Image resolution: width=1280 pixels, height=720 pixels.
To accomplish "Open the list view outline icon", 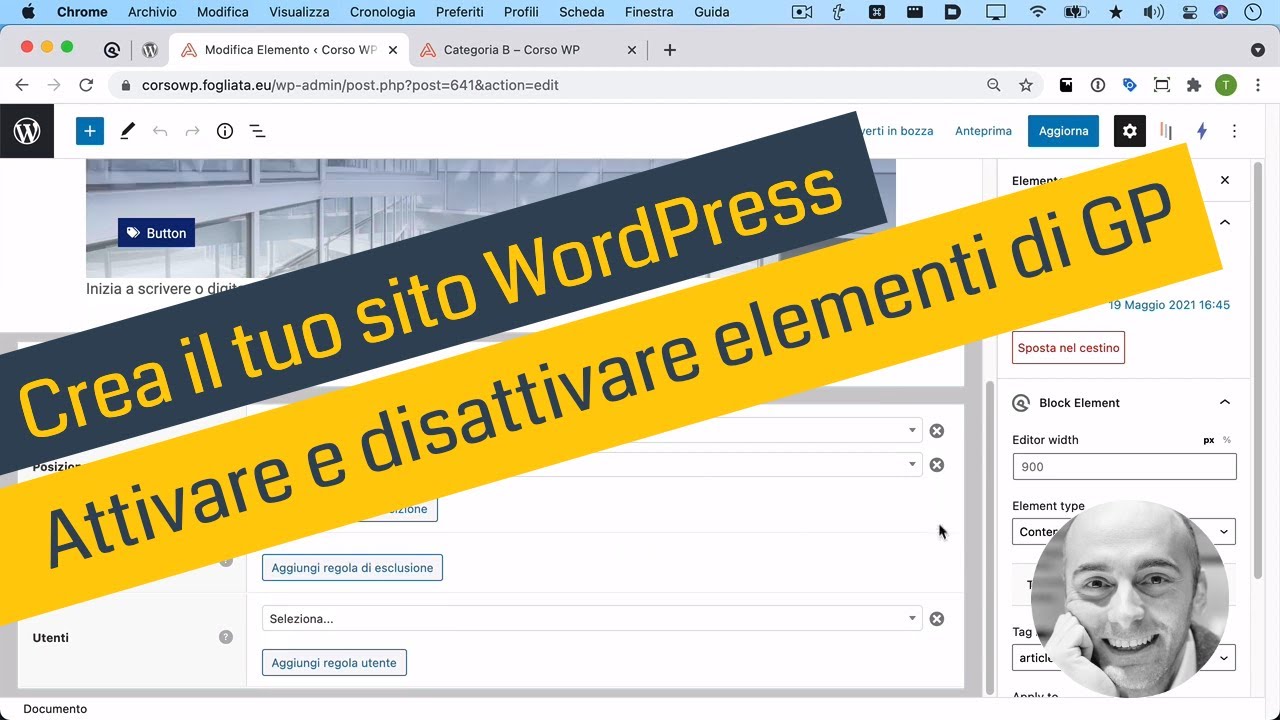I will click(x=257, y=131).
